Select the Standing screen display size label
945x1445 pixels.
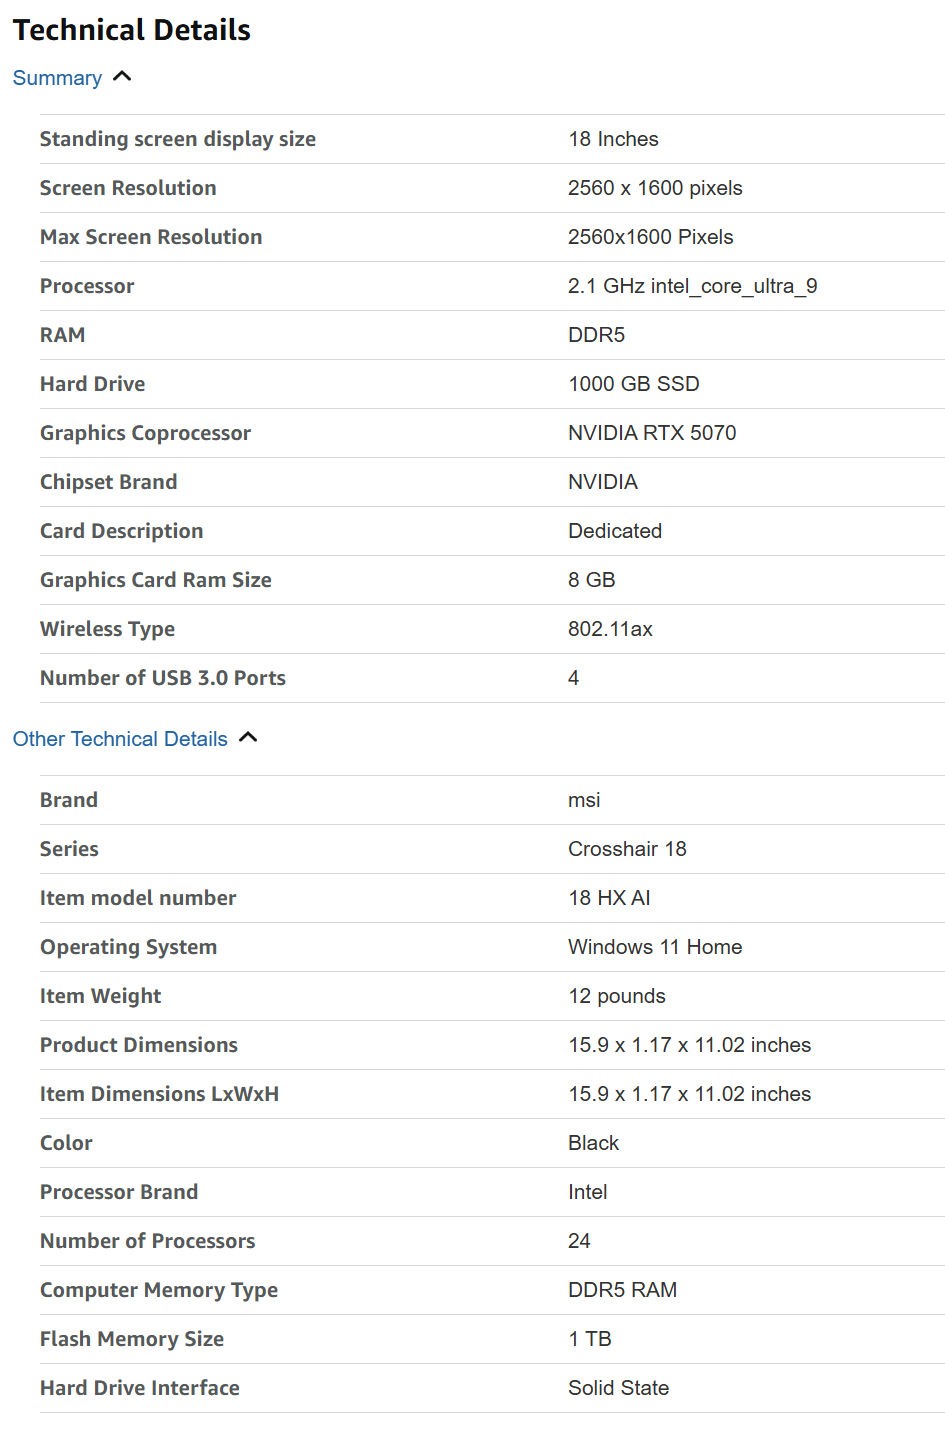click(178, 139)
